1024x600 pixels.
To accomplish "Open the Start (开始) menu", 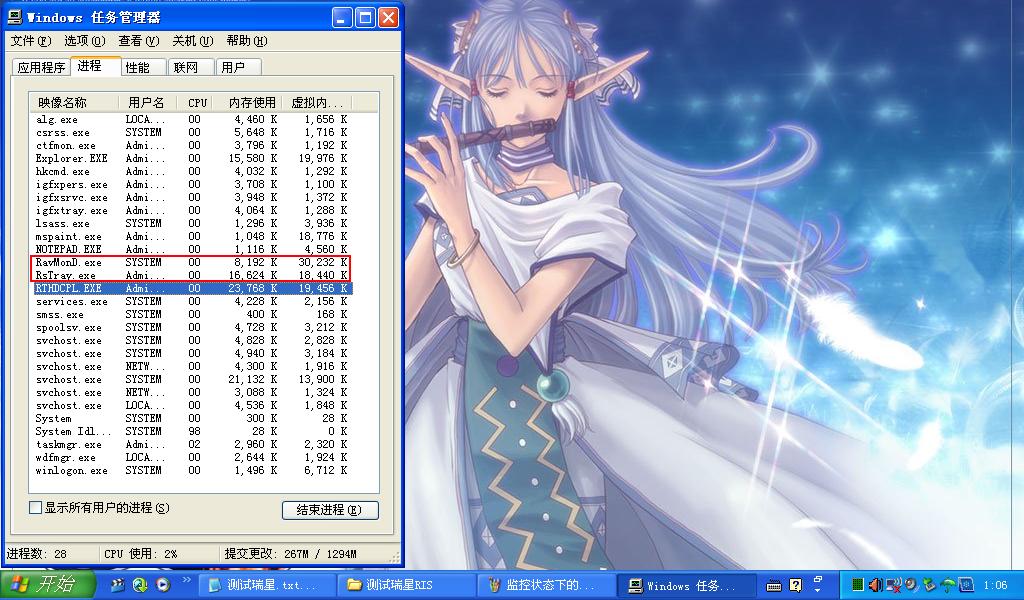I will pyautogui.click(x=47, y=584).
